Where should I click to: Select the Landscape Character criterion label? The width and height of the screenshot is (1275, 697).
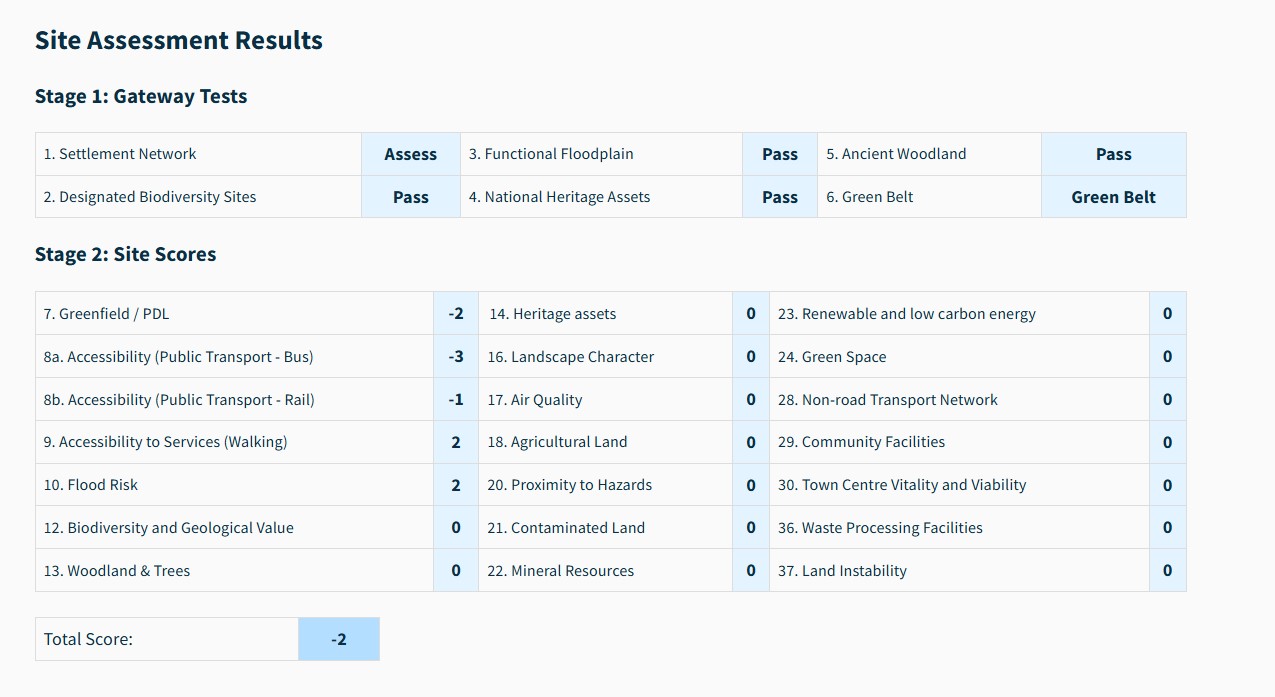tap(571, 357)
